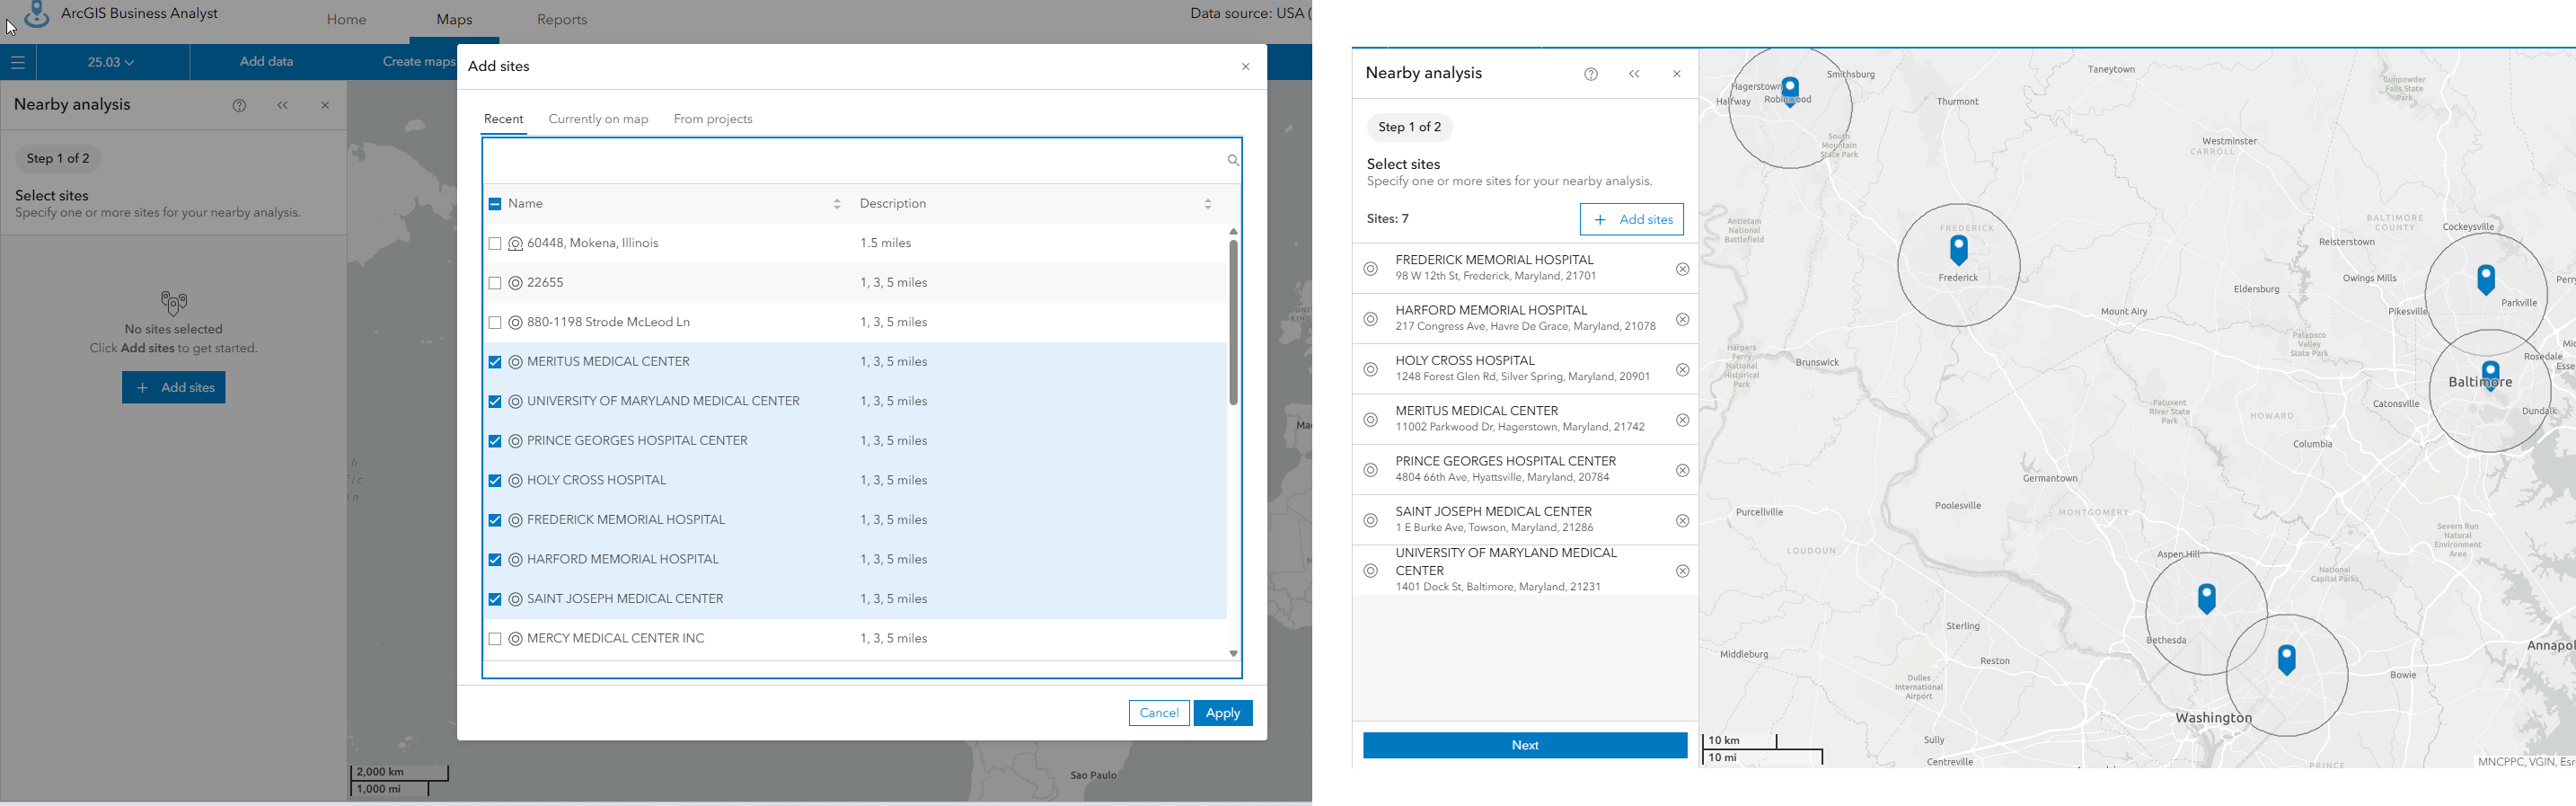
Task: Check the 880-1198 Strode McLeod Ln checkbox
Action: tap(495, 323)
